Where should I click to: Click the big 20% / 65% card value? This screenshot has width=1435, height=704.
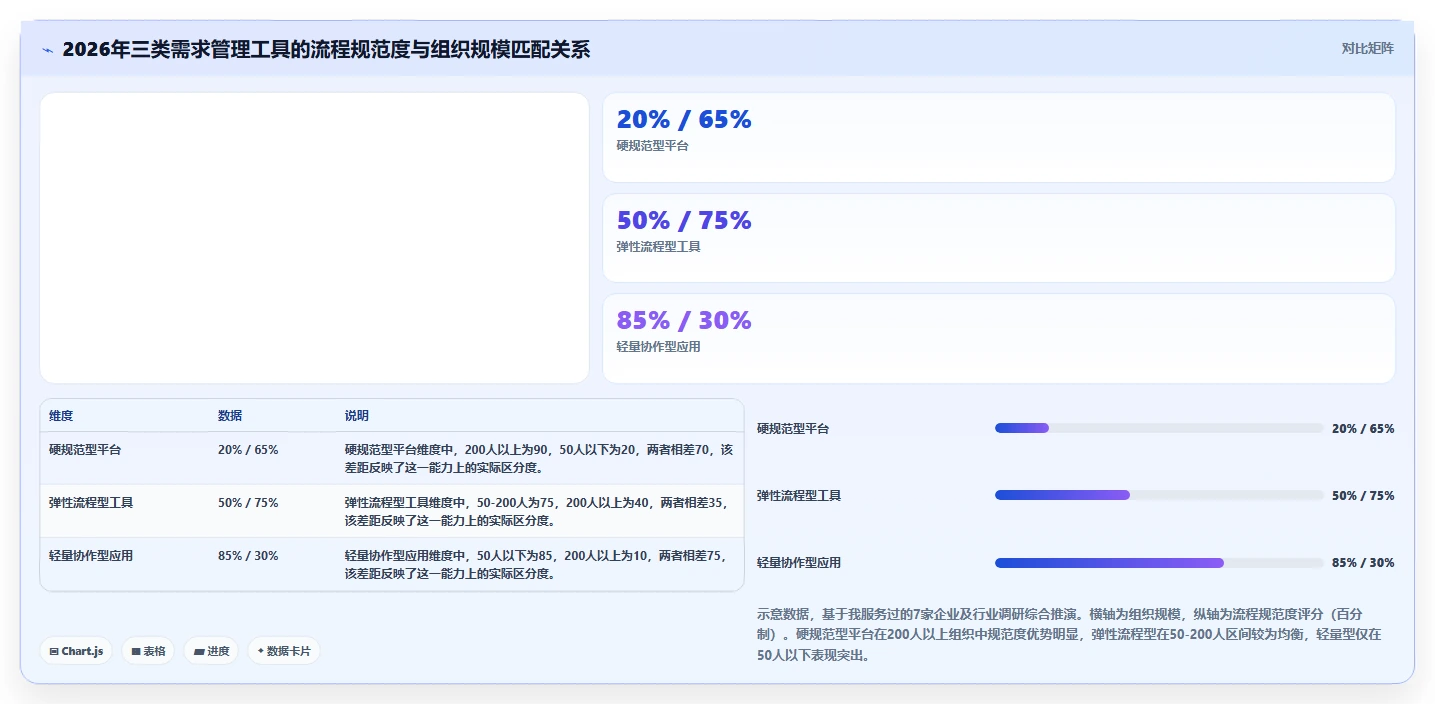pyautogui.click(x=684, y=120)
